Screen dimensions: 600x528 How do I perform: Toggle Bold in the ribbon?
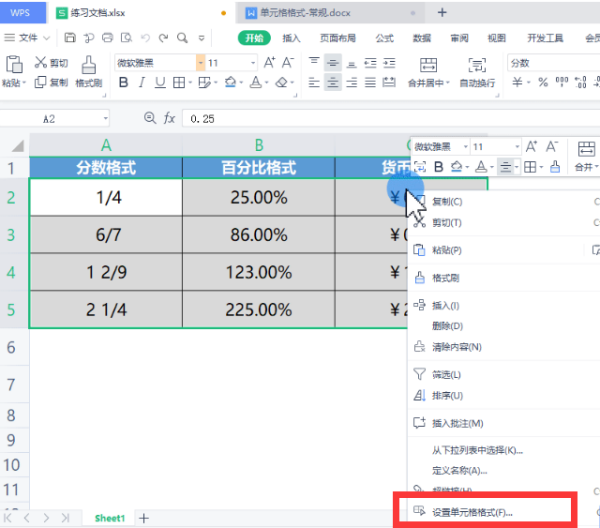click(123, 82)
